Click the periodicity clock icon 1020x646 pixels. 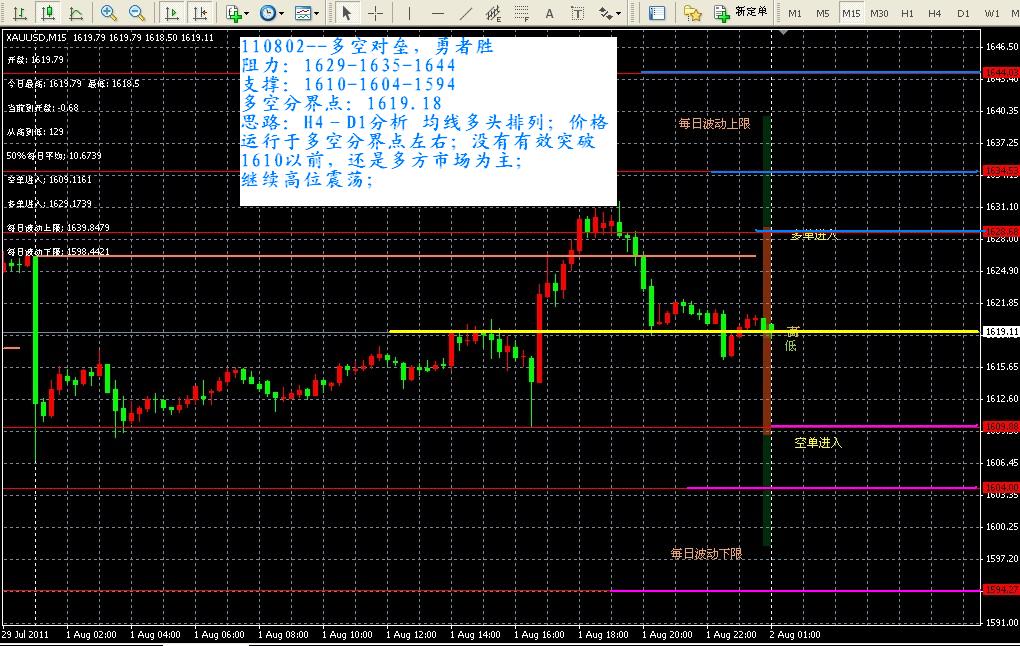pyautogui.click(x=267, y=12)
